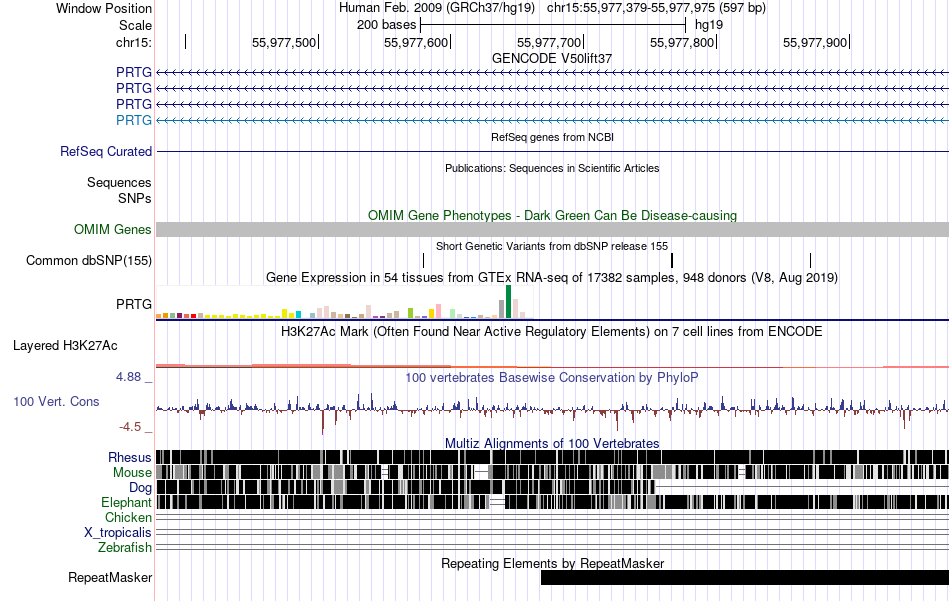Click the chr15:55,977,379-55,977,975 (597 bp) position text
950x601 pixels.
pyautogui.click(x=656, y=8)
